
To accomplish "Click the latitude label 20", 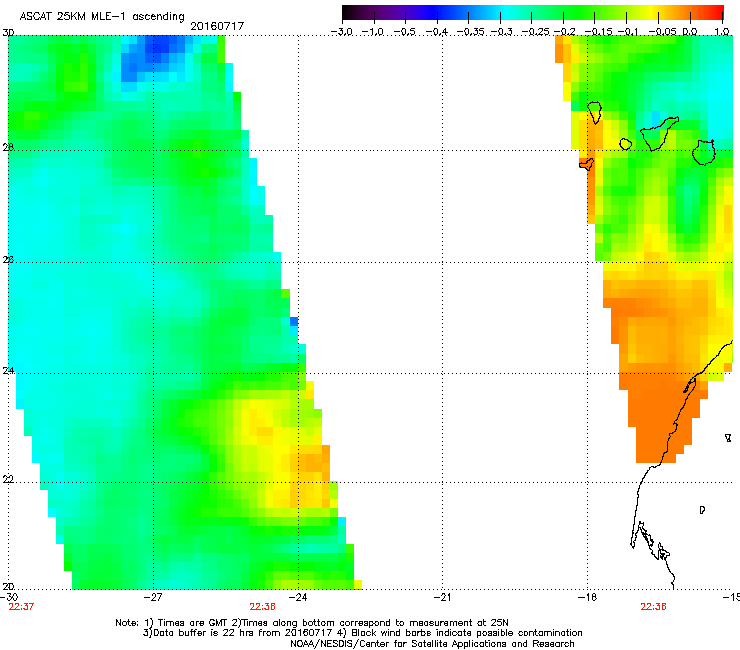I will 8,586.
